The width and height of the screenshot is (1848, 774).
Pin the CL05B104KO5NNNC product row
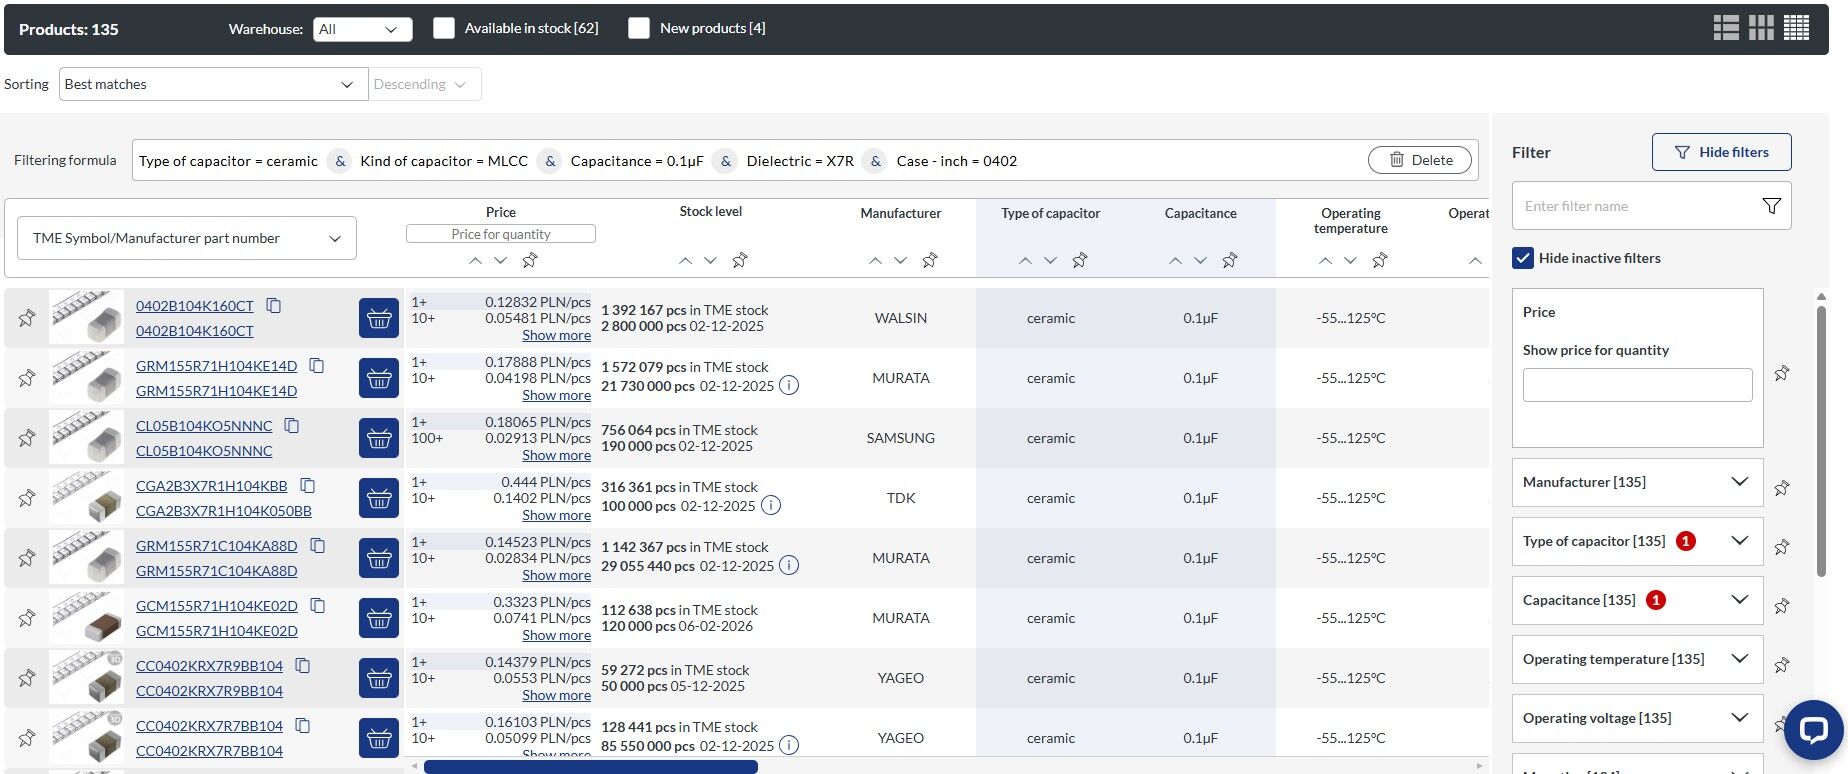click(27, 438)
